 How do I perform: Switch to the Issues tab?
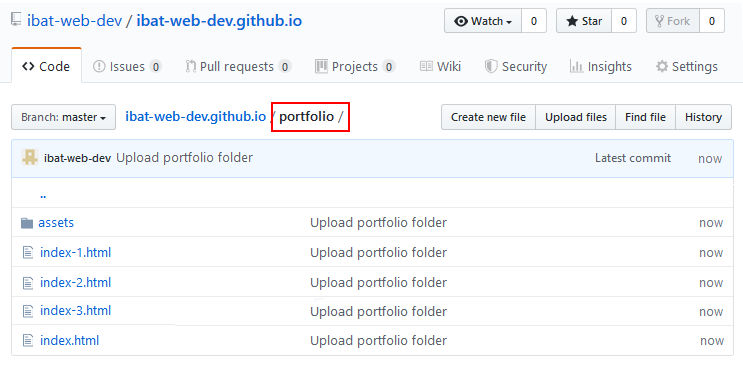click(x=127, y=67)
